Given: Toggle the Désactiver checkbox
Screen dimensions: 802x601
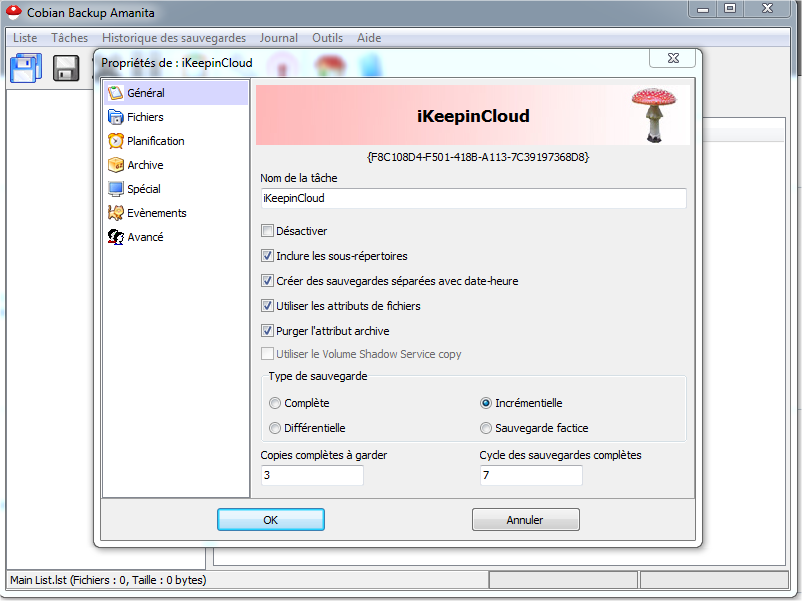Looking at the screenshot, I should click(x=267, y=231).
